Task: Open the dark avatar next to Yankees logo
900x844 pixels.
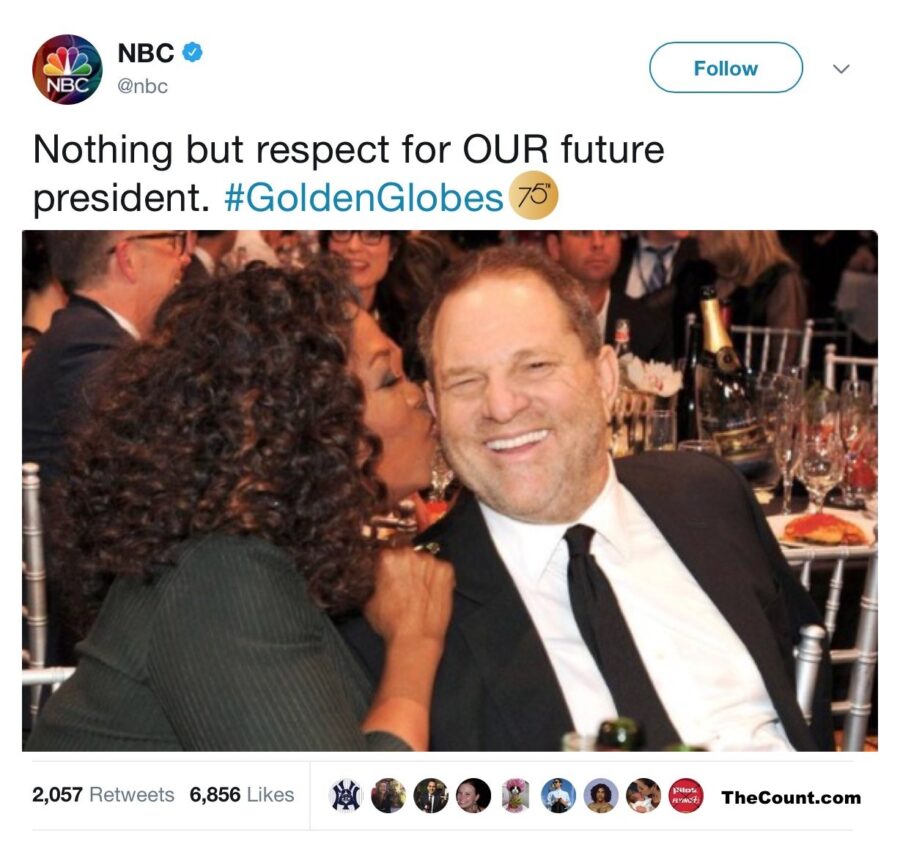Action: tap(388, 796)
